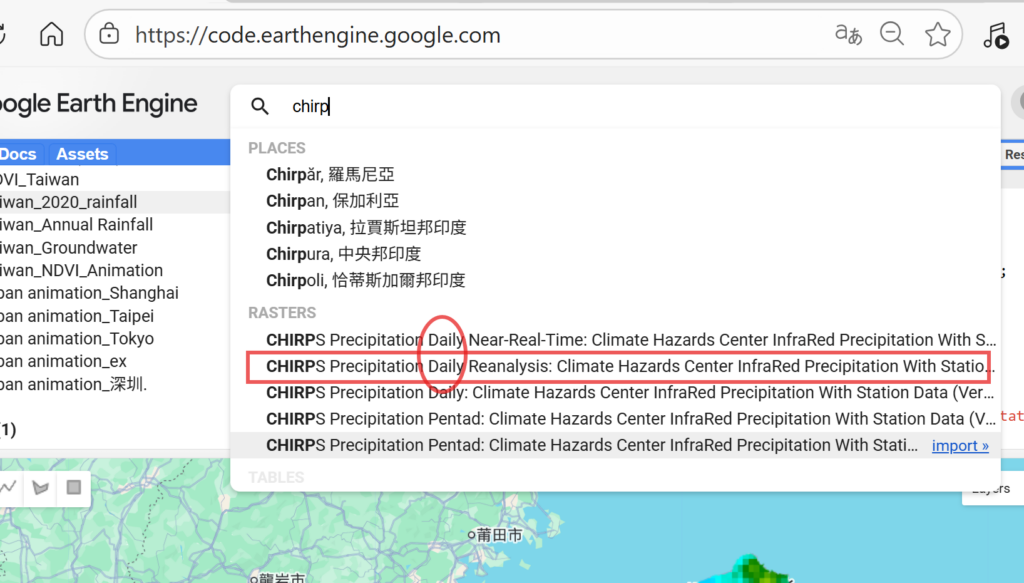Select the draw shape polygon tool
The width and height of the screenshot is (1024, 583).
40,488
